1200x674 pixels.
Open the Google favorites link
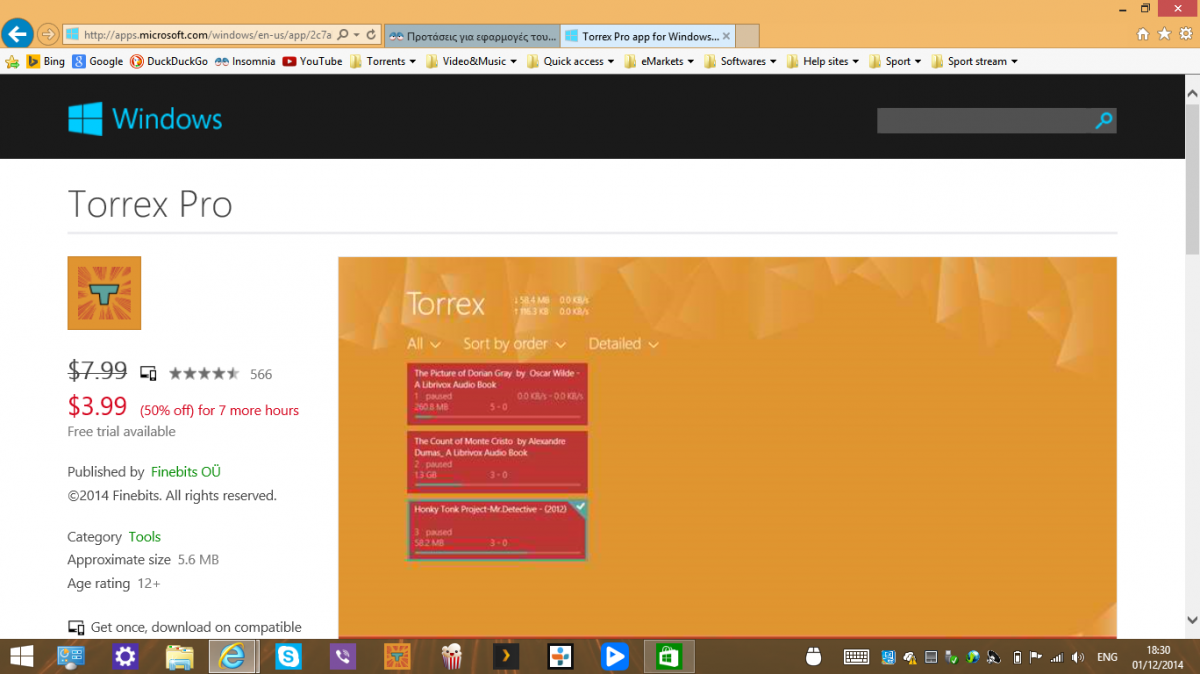click(x=98, y=61)
